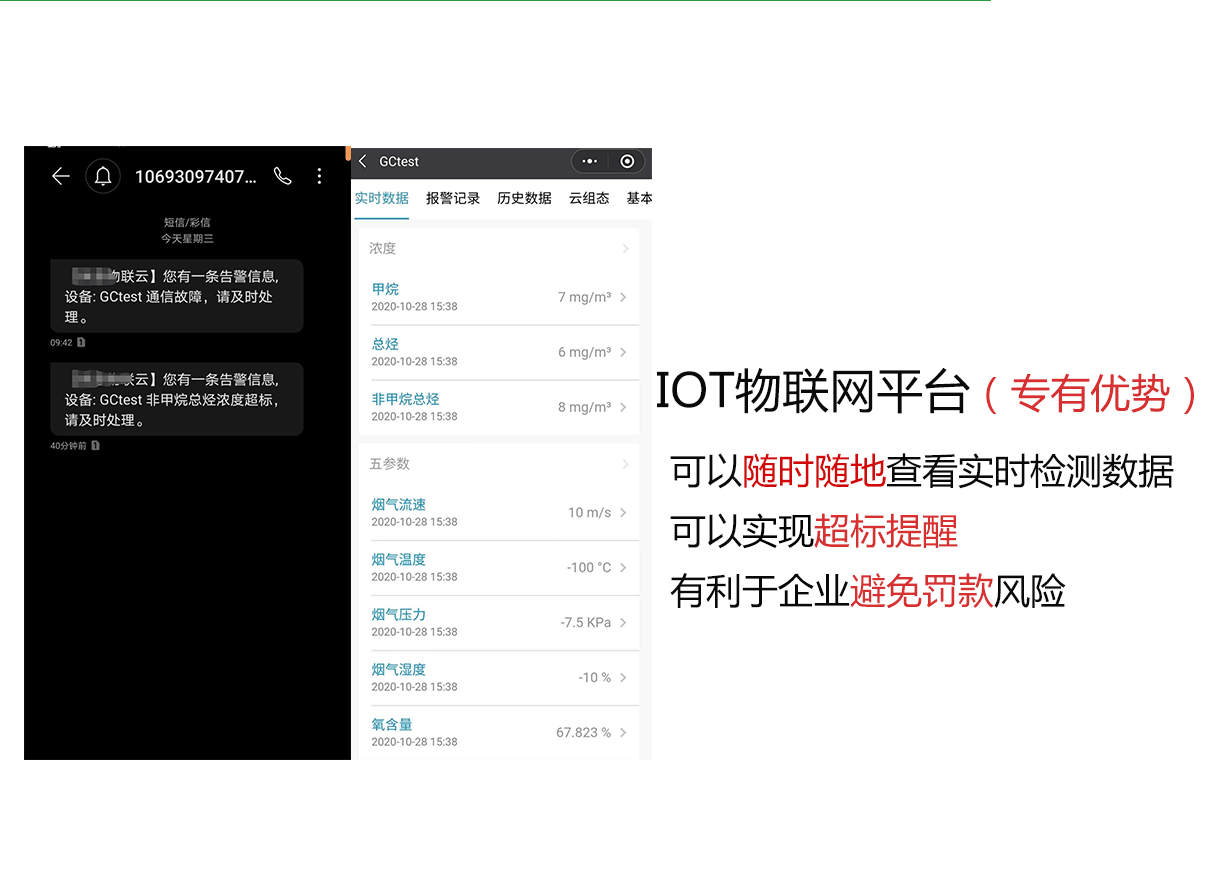Open the 氧含量 row chevron

pos(623,732)
